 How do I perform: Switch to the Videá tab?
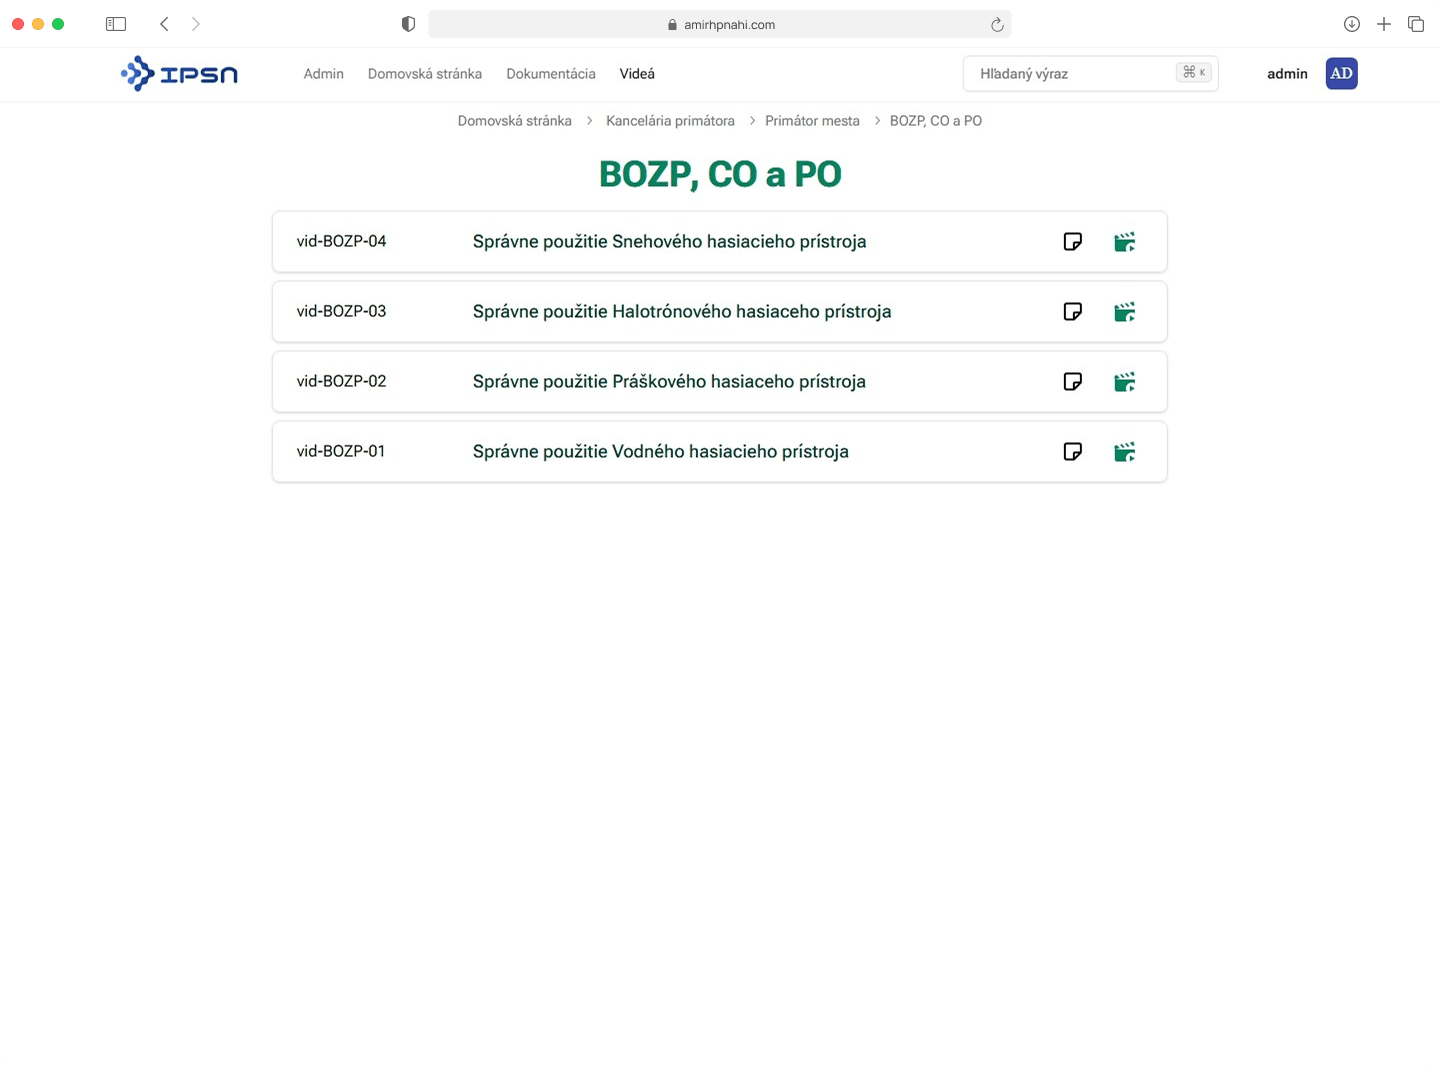click(x=637, y=73)
